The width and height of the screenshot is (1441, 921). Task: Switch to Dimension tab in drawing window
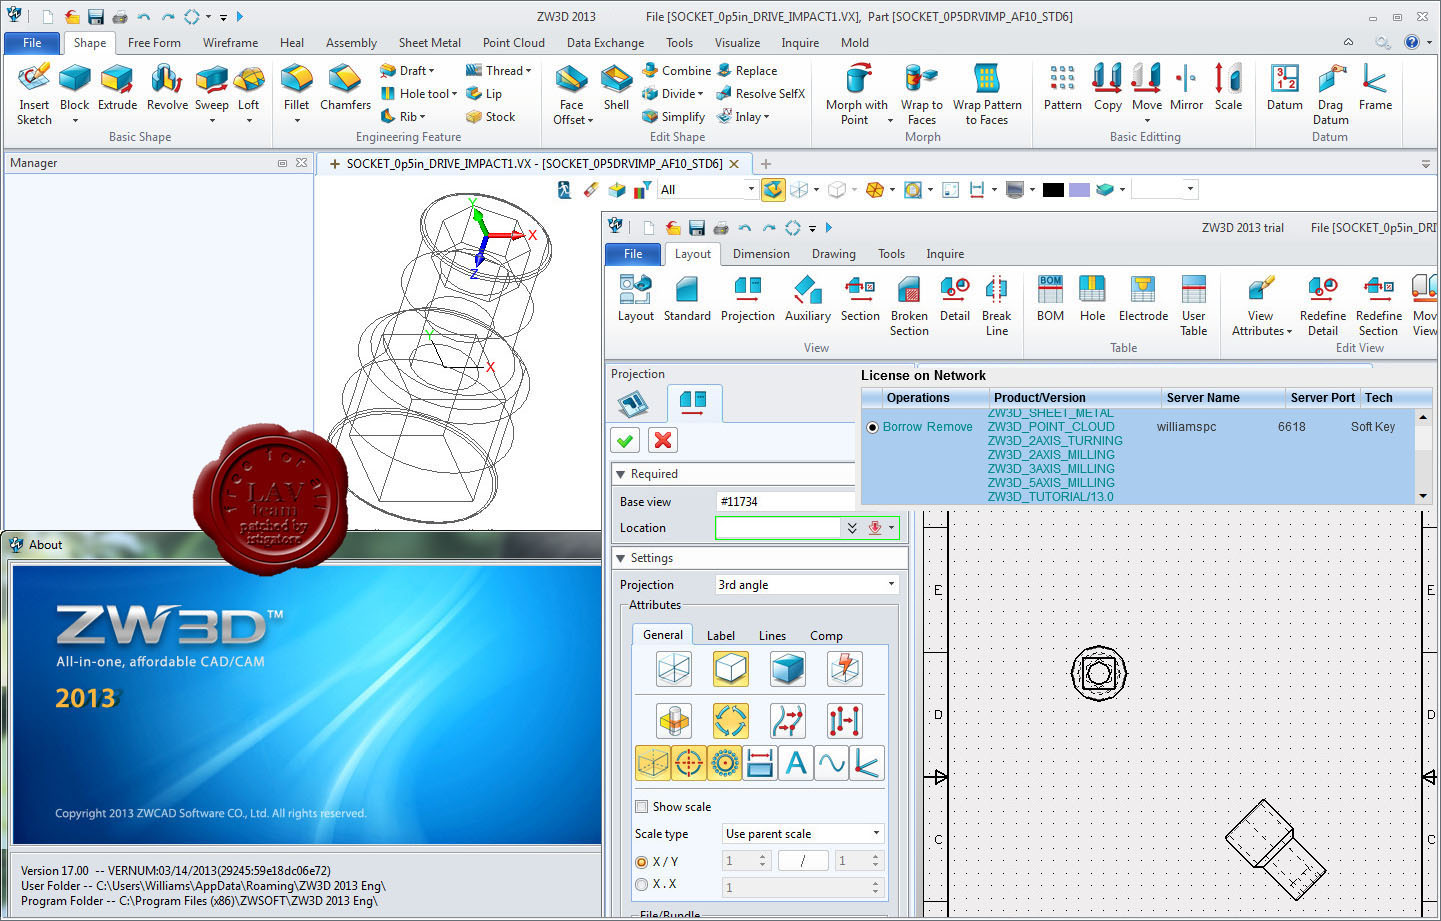[761, 253]
